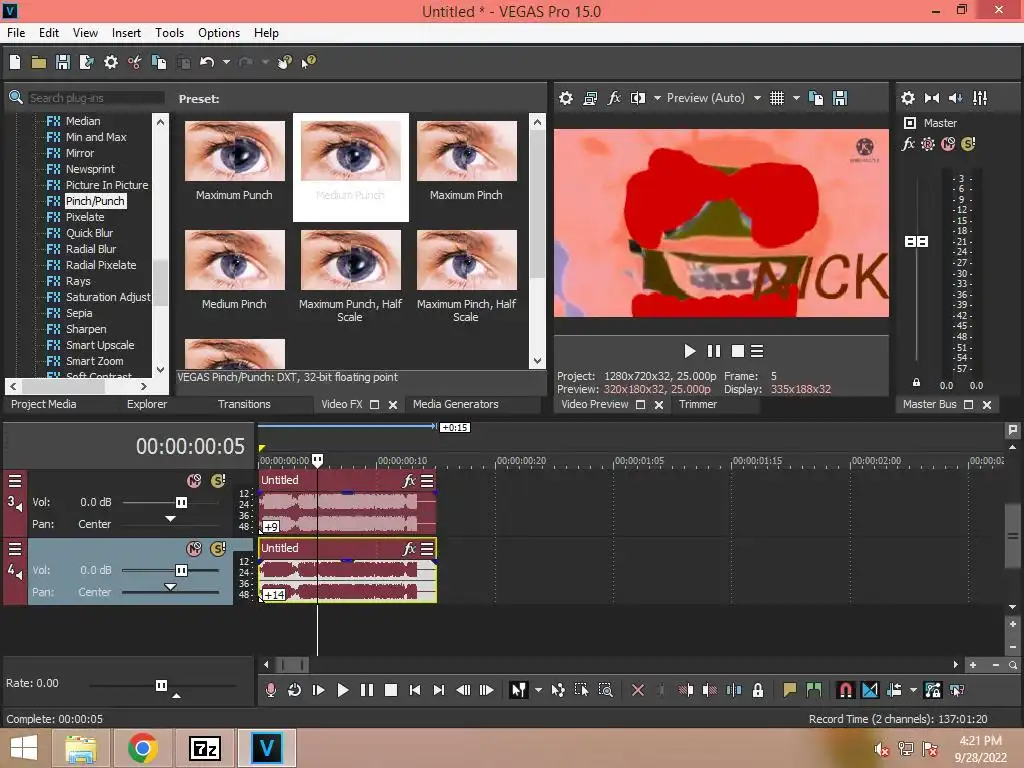The width and height of the screenshot is (1024, 768).
Task: Switch to the Transitions tab
Action: 244,404
